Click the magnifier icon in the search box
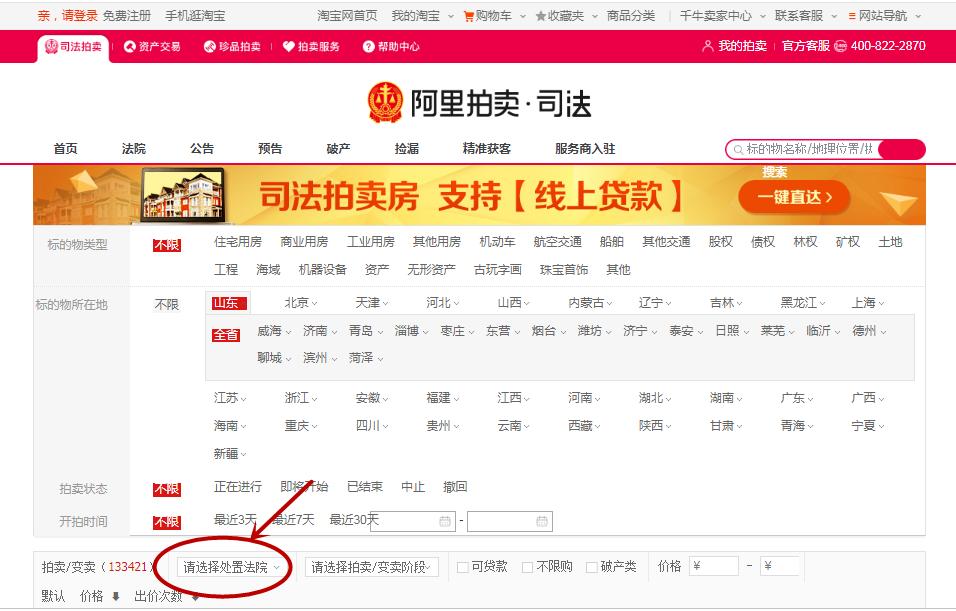The width and height of the screenshot is (956, 611). point(738,149)
